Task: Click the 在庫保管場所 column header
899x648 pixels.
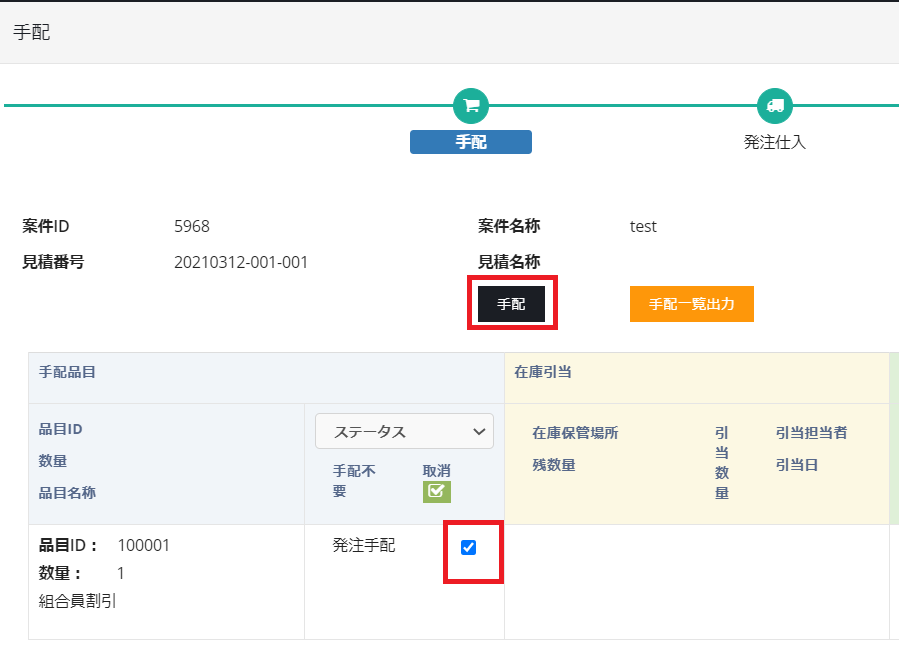Action: [575, 433]
